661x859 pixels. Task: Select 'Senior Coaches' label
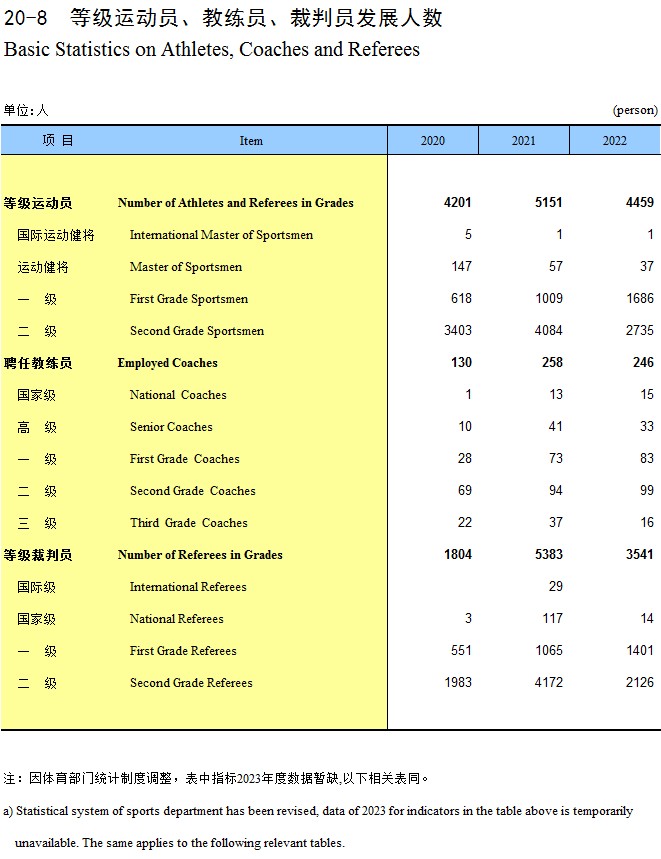click(x=171, y=427)
